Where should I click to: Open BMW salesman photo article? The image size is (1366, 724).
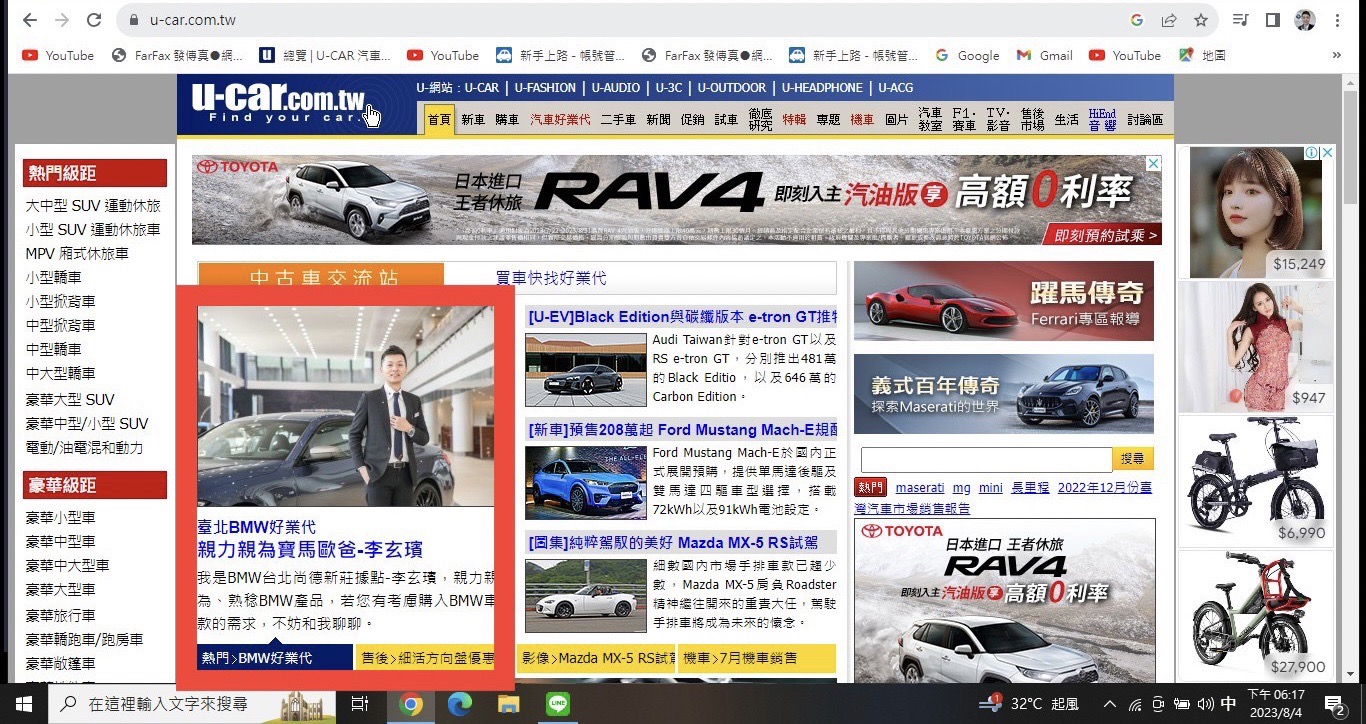coord(346,406)
